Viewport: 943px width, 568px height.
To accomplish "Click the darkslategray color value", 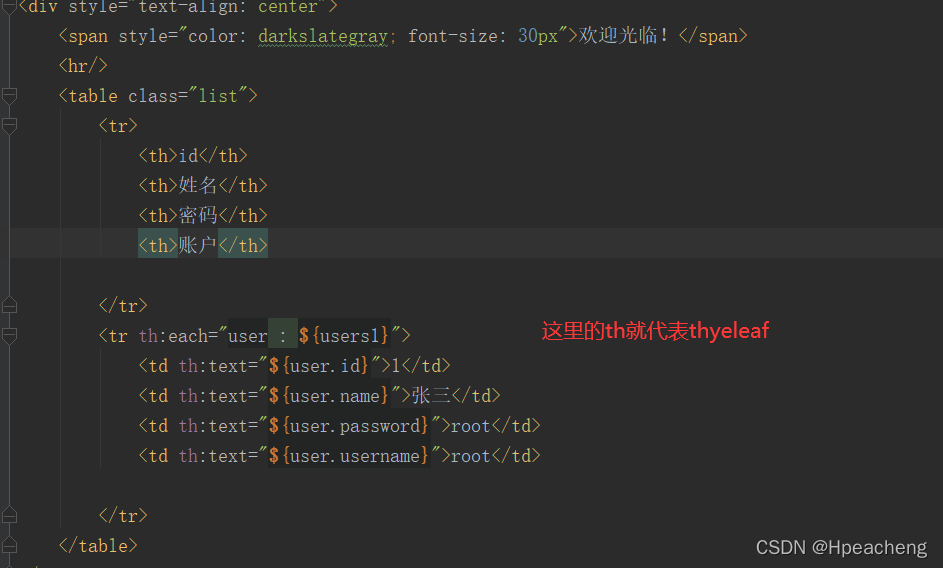I will [x=323, y=37].
